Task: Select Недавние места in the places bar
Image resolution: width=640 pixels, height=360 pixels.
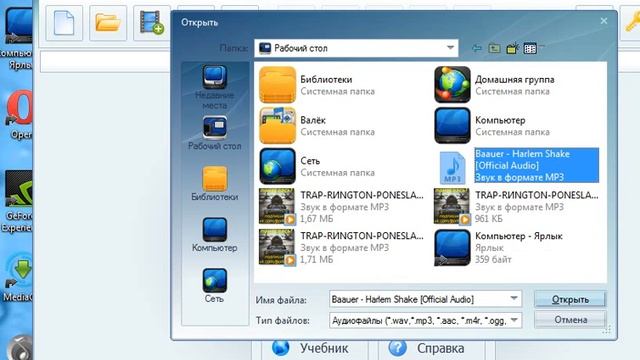Action: click(x=214, y=87)
